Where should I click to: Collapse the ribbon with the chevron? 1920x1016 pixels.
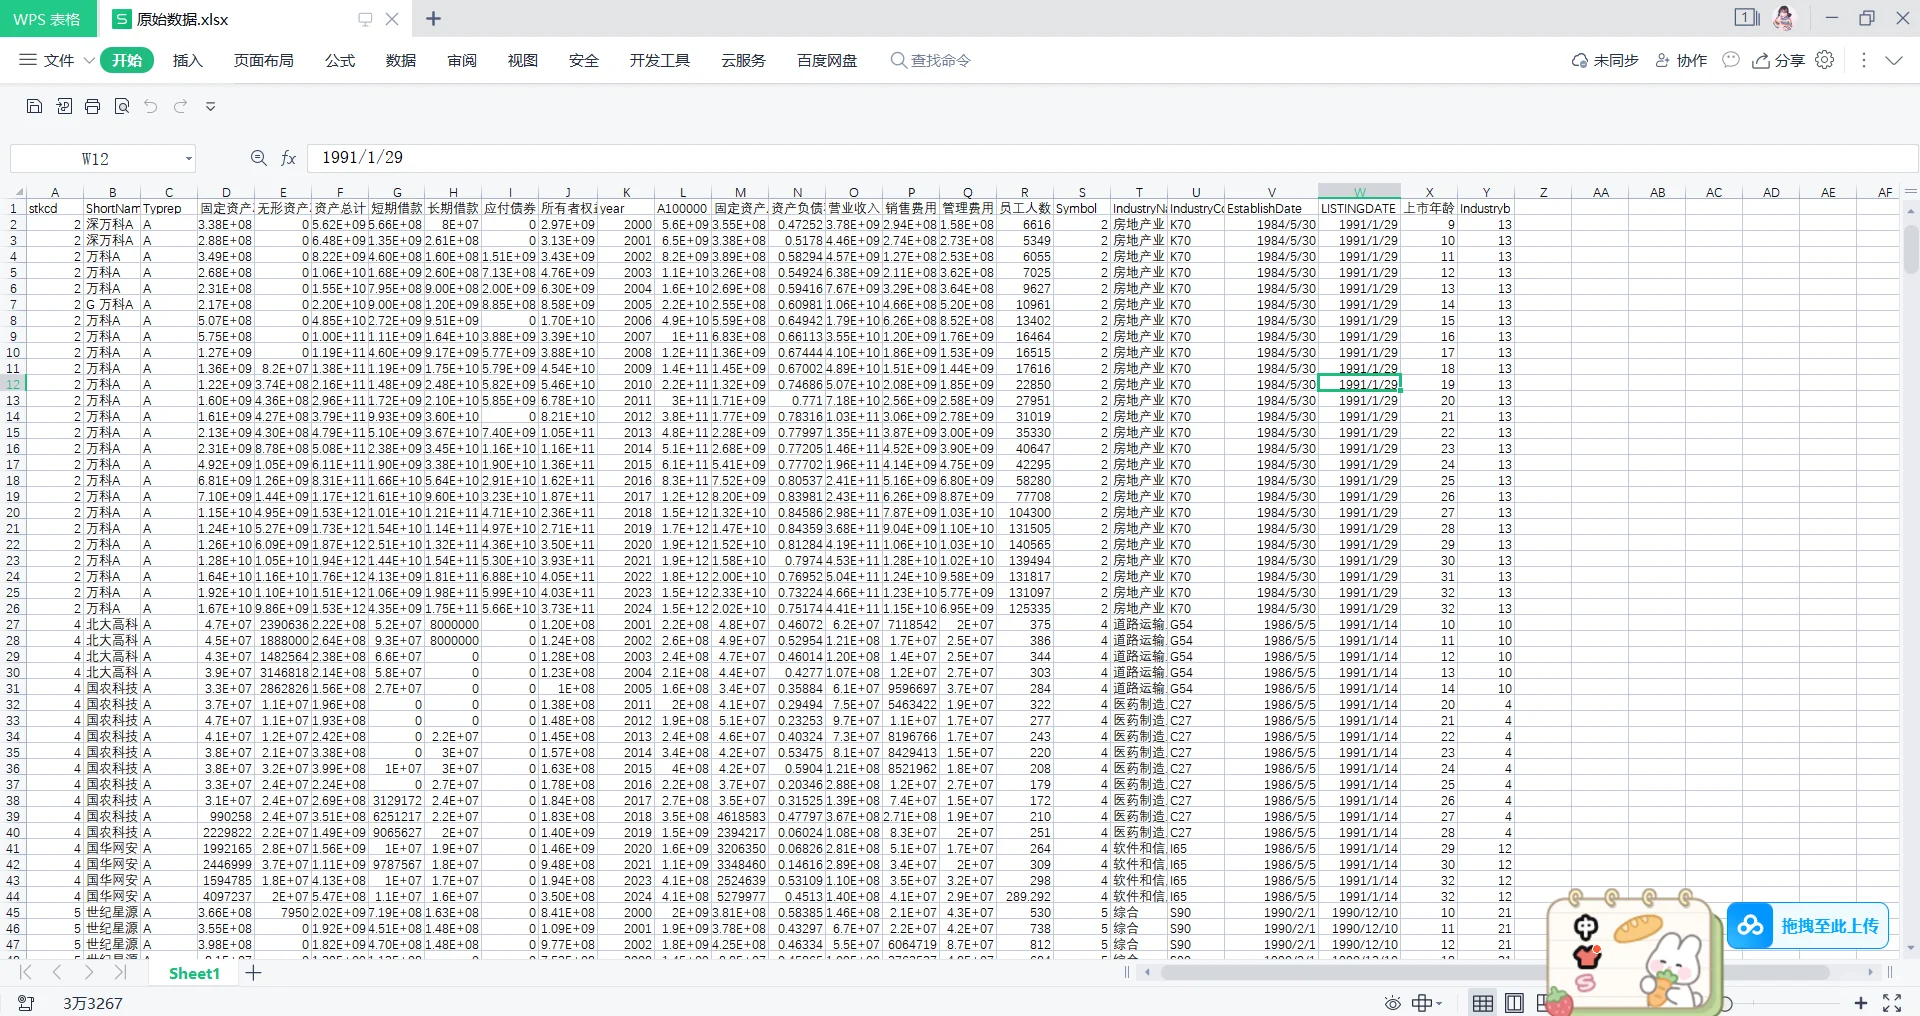pyautogui.click(x=1894, y=60)
